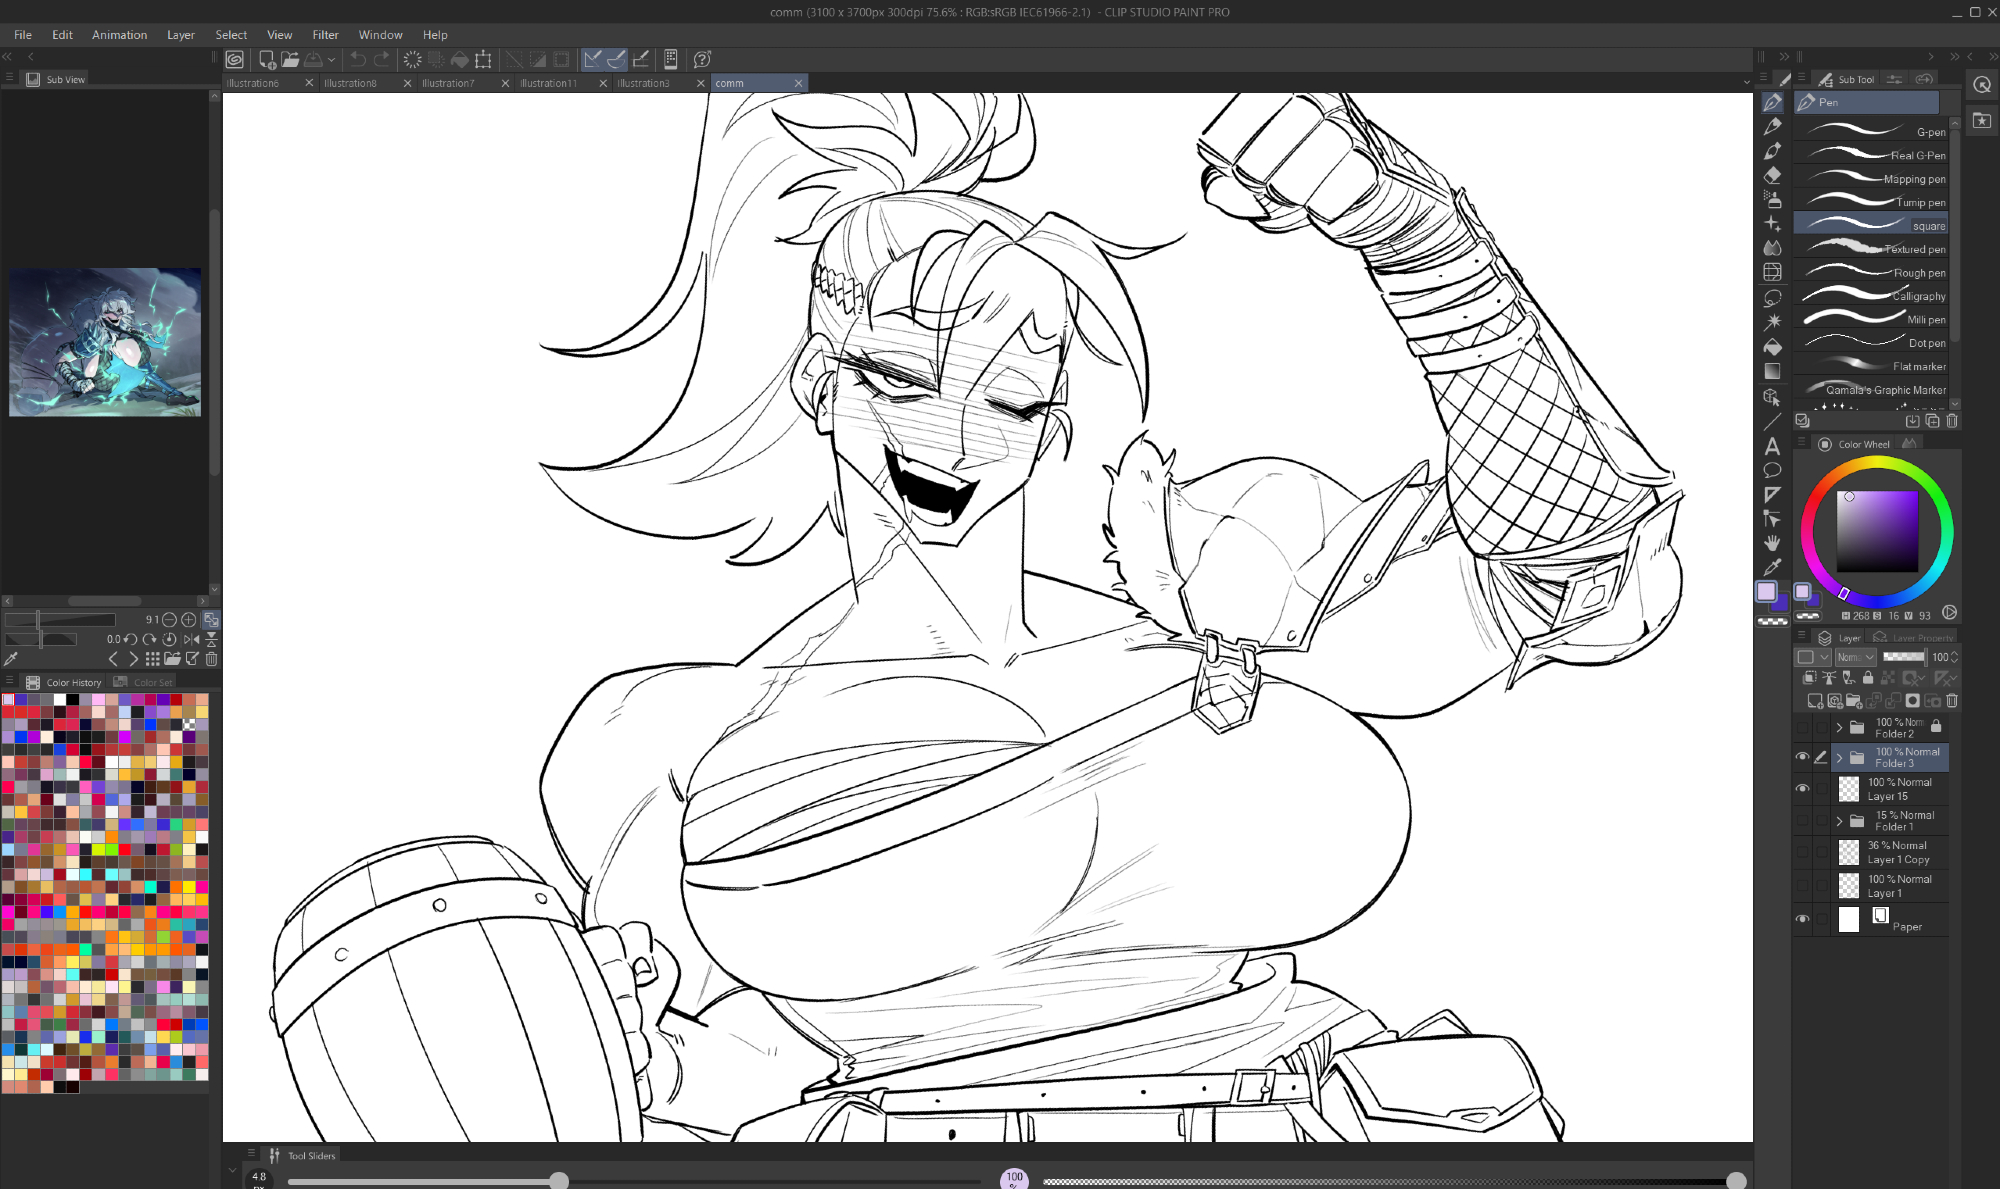Expand Folder 1 in the layer list

click(1839, 821)
